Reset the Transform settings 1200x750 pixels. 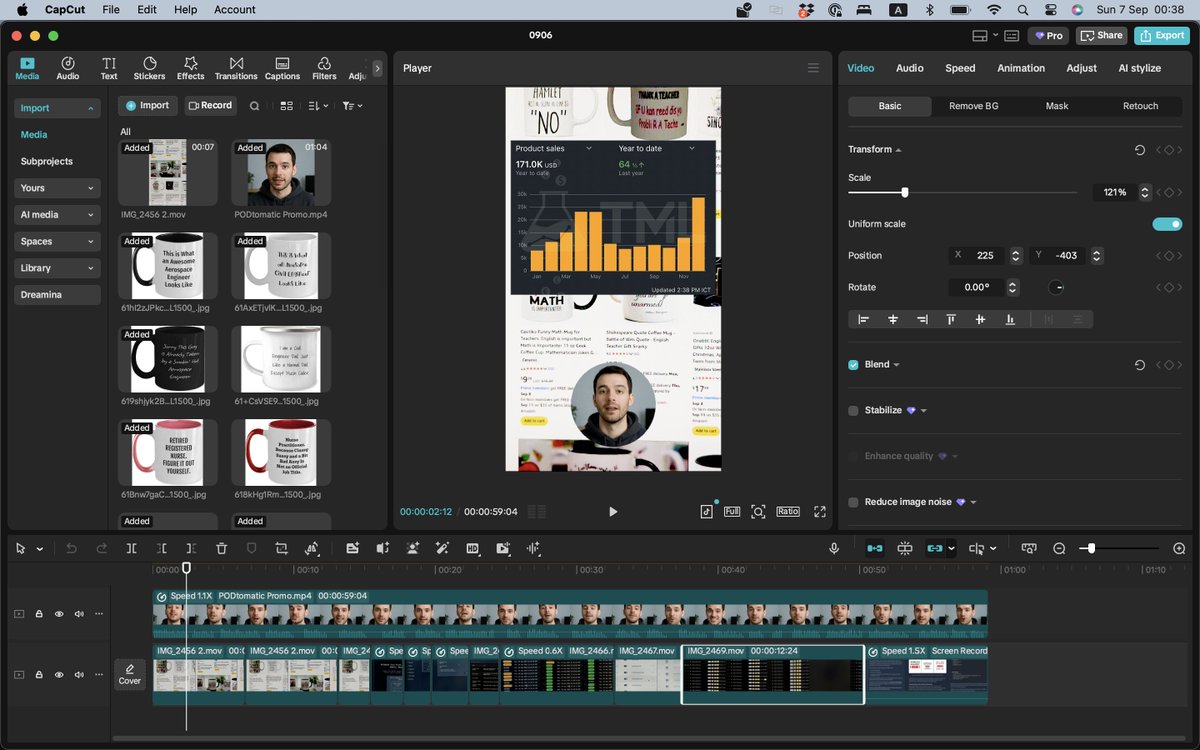coord(1139,149)
